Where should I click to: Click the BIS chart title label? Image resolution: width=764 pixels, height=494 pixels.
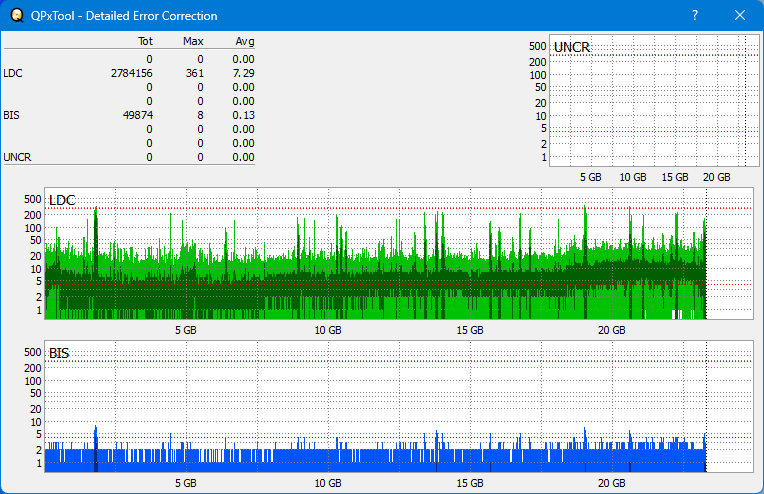[x=59, y=353]
